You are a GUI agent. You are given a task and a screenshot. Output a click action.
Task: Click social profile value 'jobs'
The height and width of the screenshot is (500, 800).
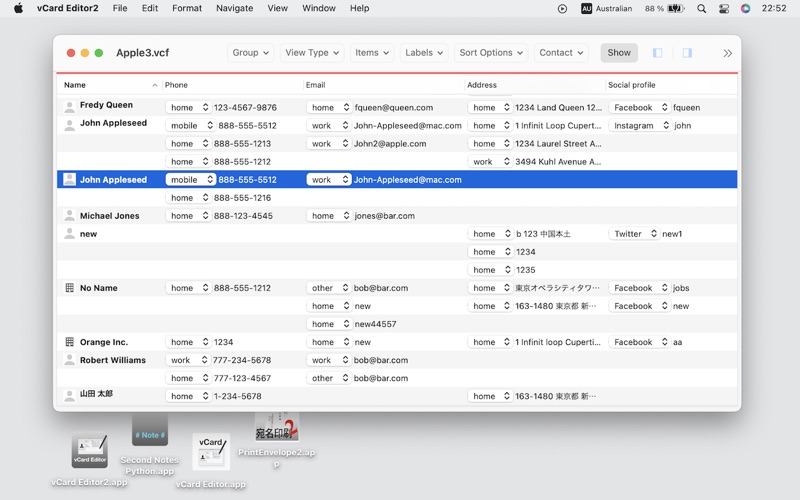[681, 288]
